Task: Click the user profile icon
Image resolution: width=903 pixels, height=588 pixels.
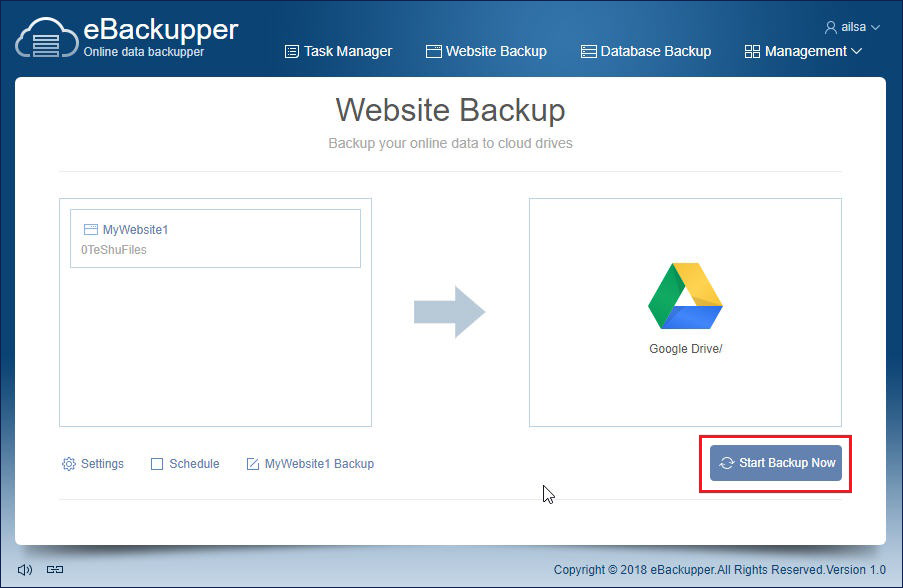Action: (830, 27)
